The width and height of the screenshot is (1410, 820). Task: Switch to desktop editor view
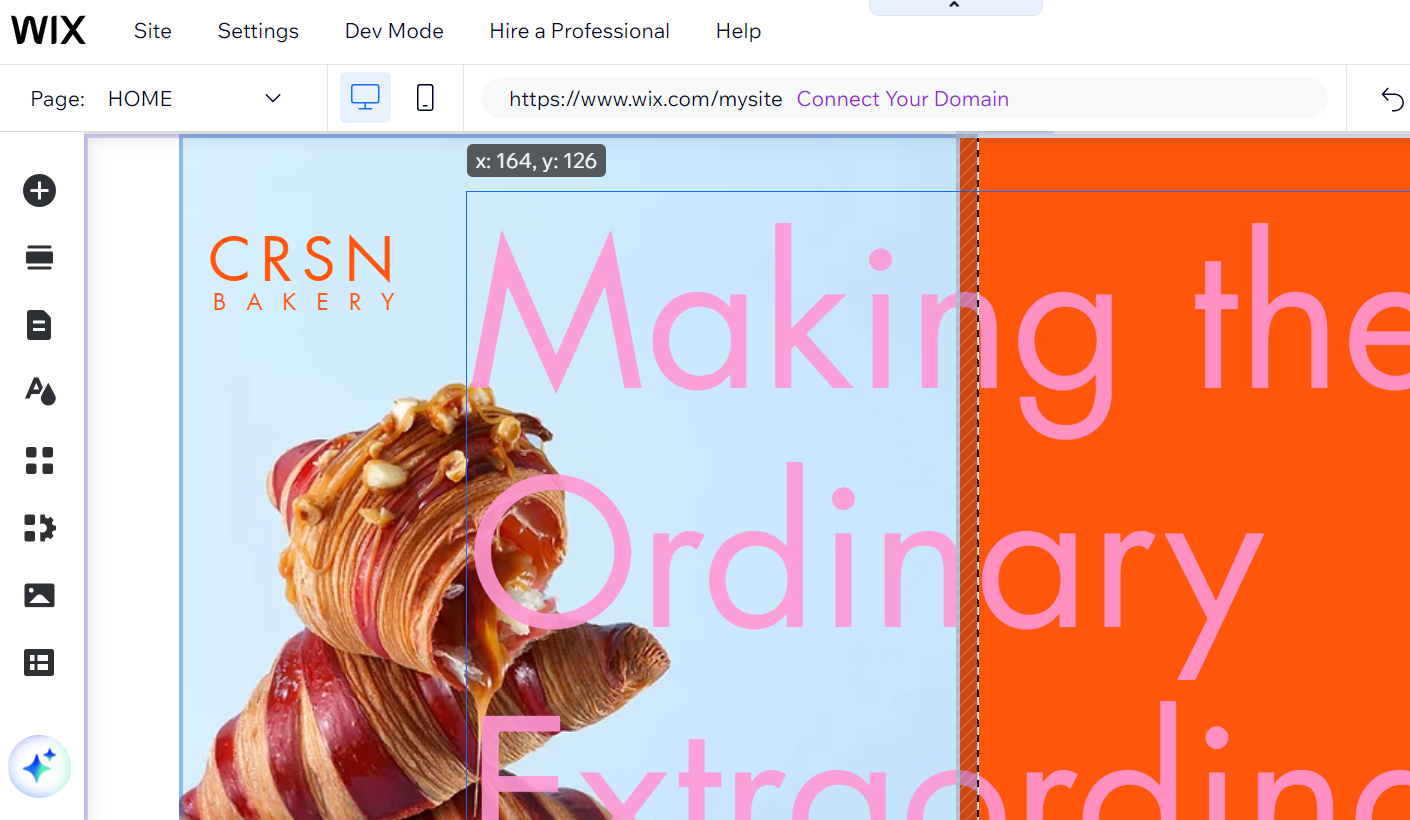(x=365, y=97)
